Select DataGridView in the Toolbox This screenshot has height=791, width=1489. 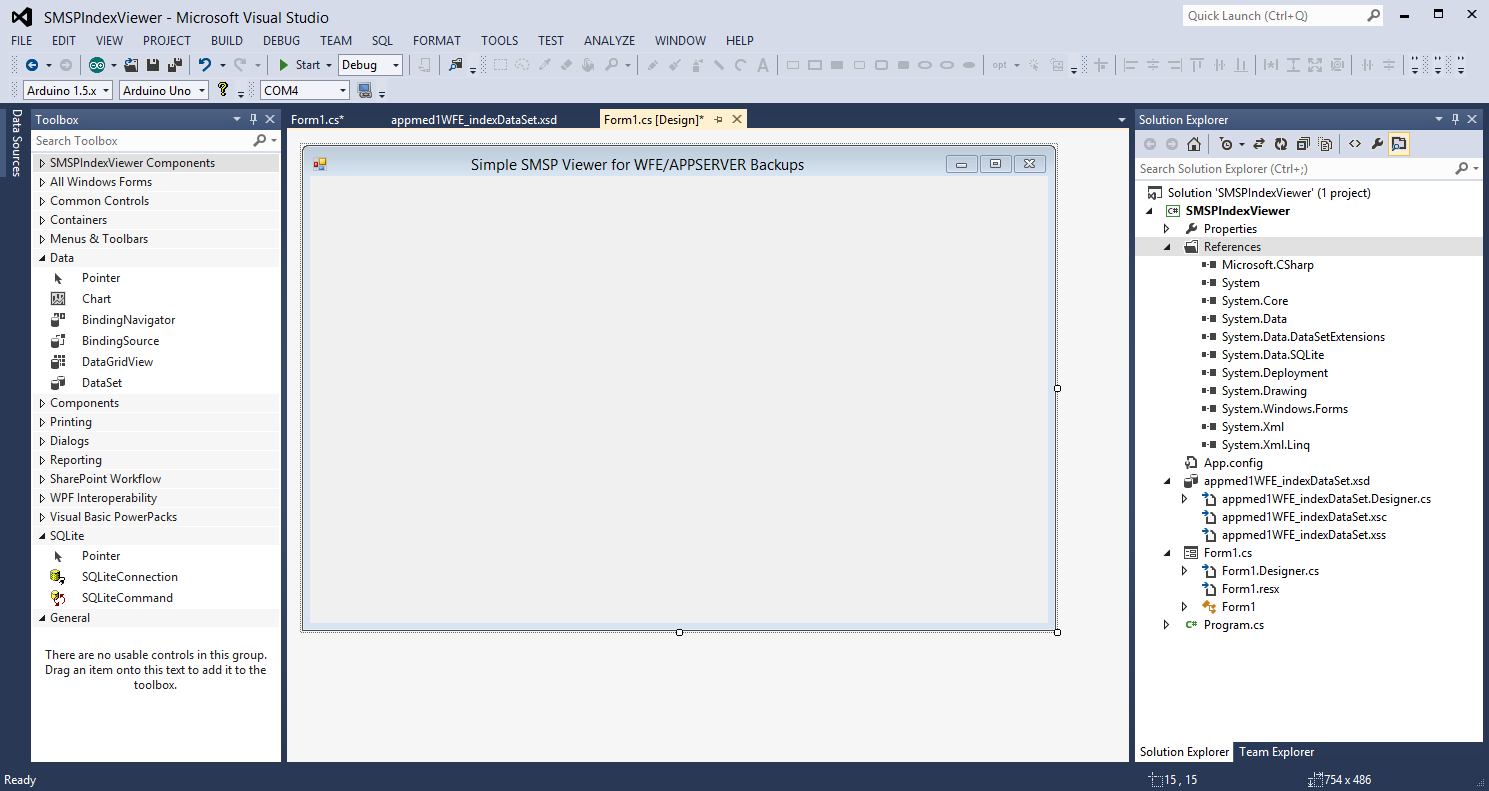click(117, 362)
